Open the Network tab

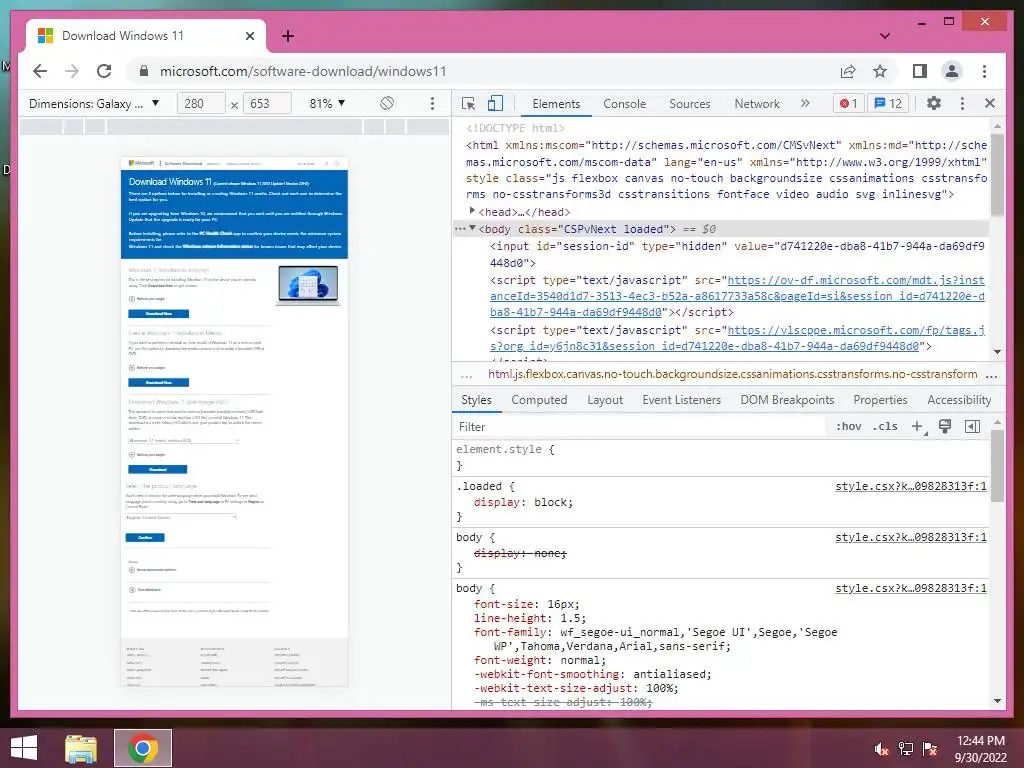coord(757,104)
